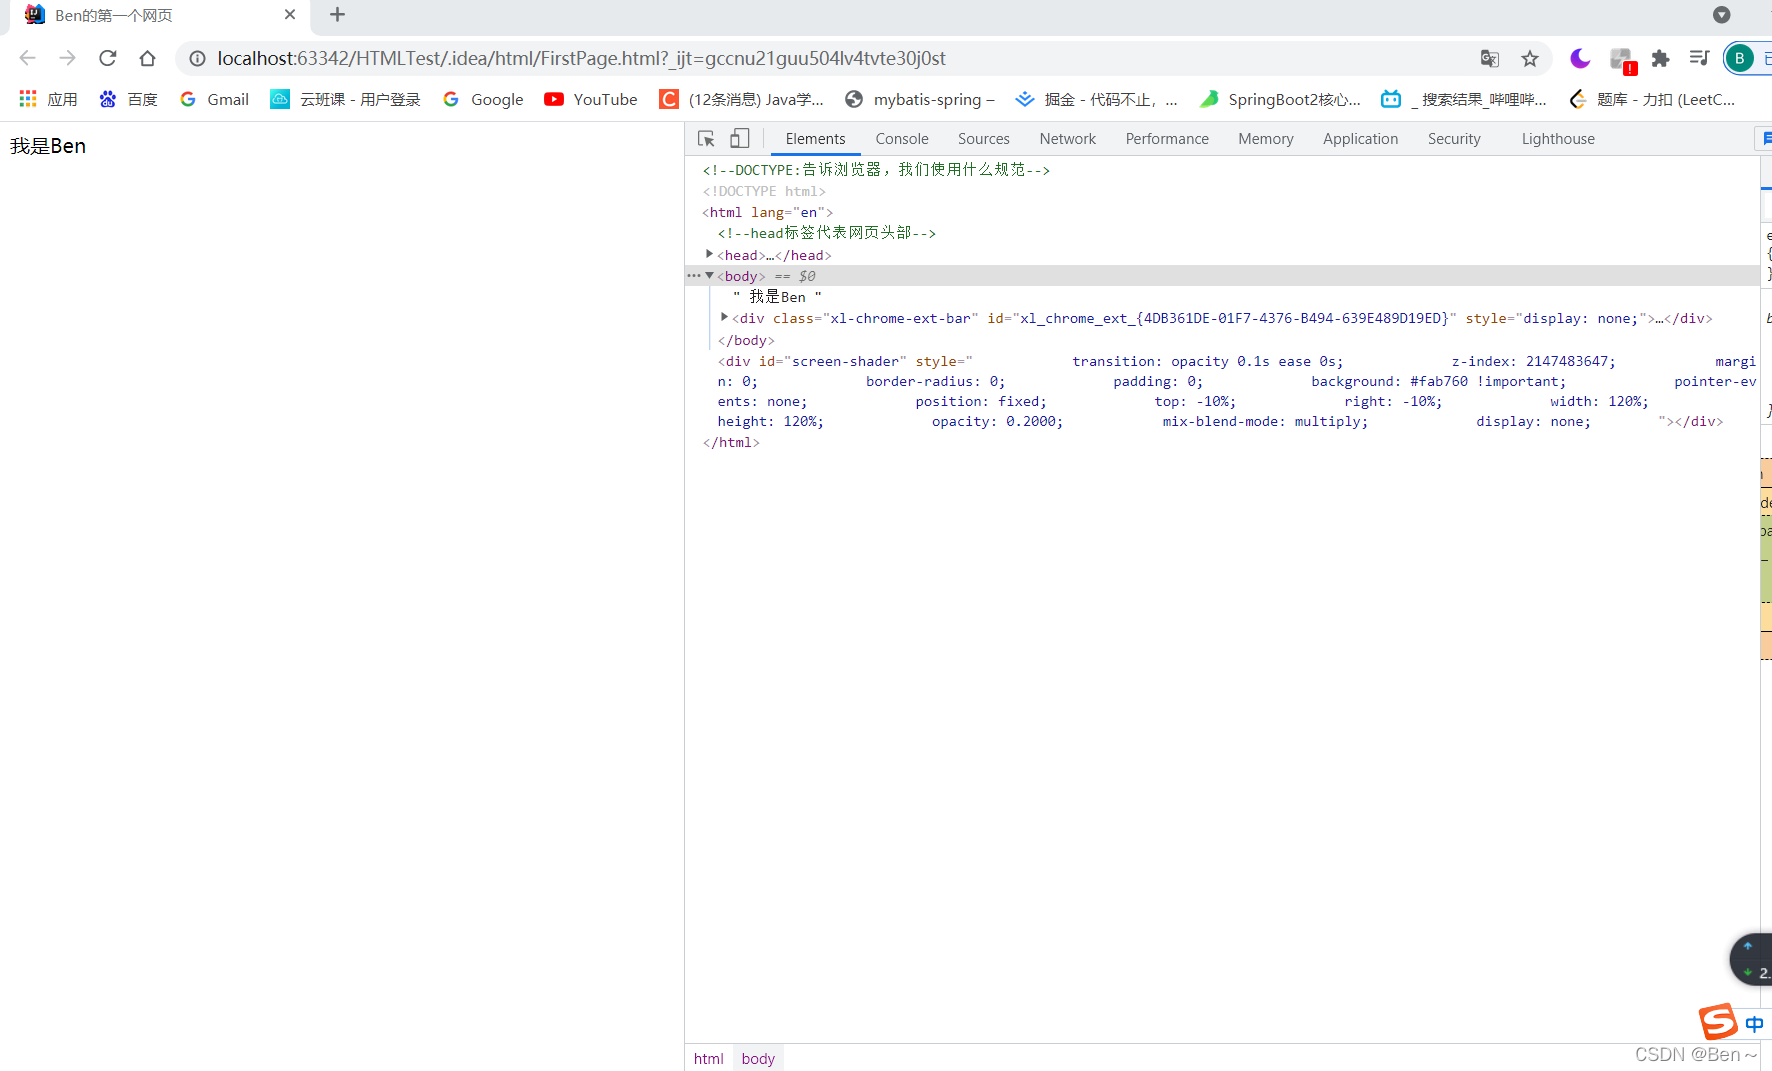Image resolution: width=1772 pixels, height=1071 pixels.
Task: Open the SpringBoot2核心 bookmark
Action: (1280, 99)
